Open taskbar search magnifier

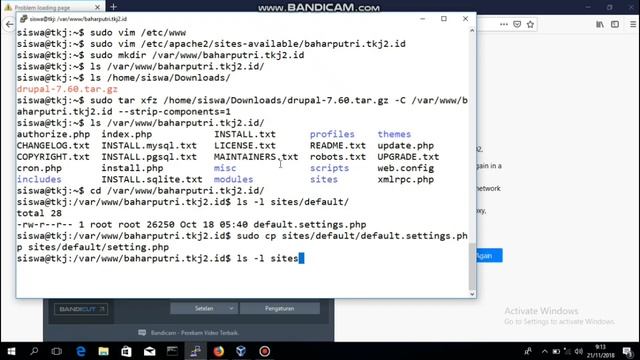(34, 351)
